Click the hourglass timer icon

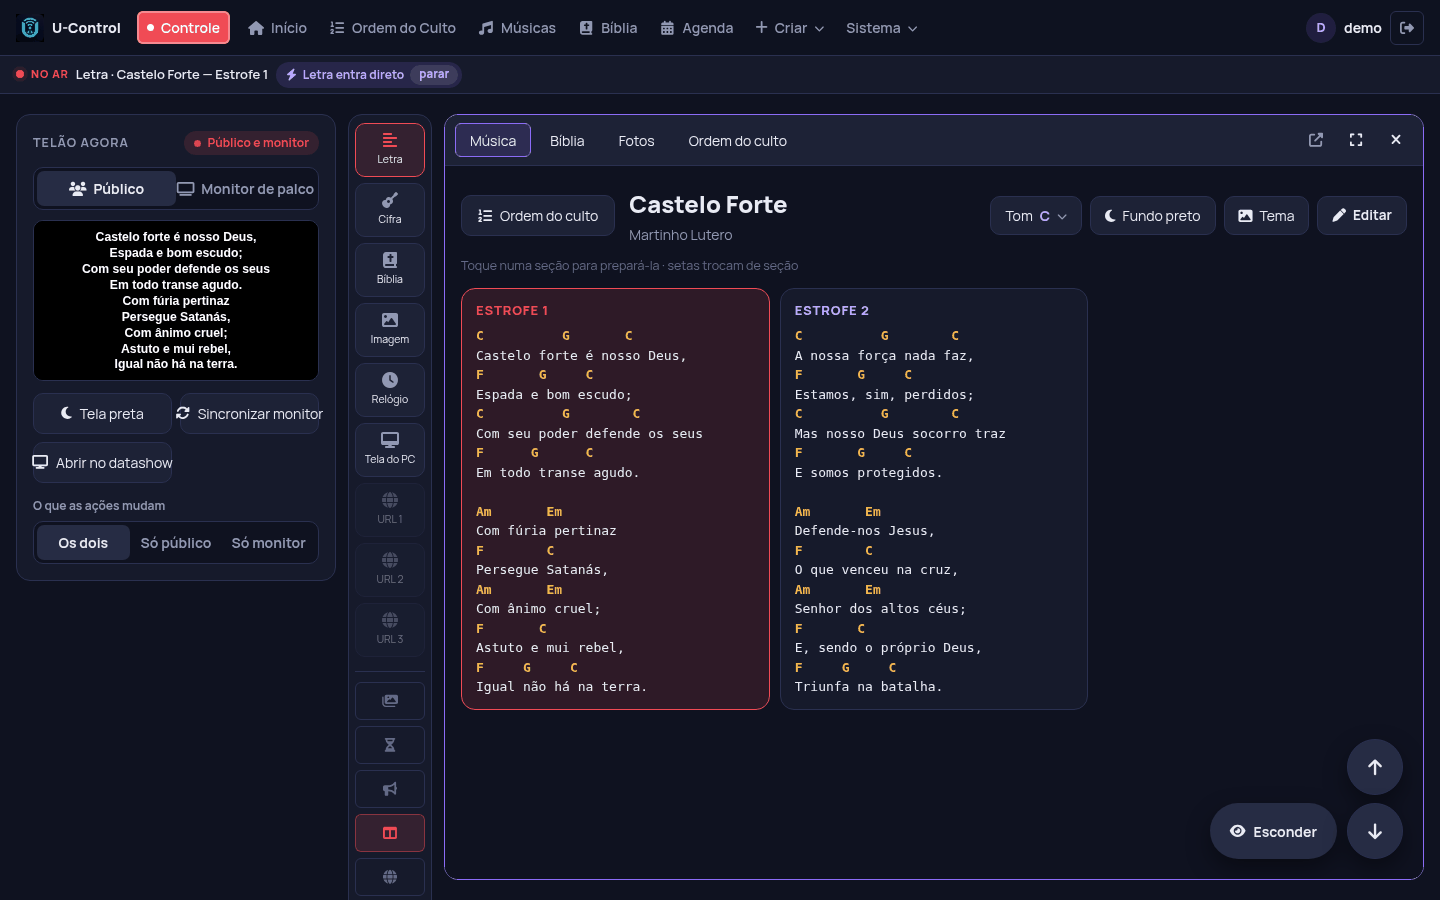[x=390, y=745]
